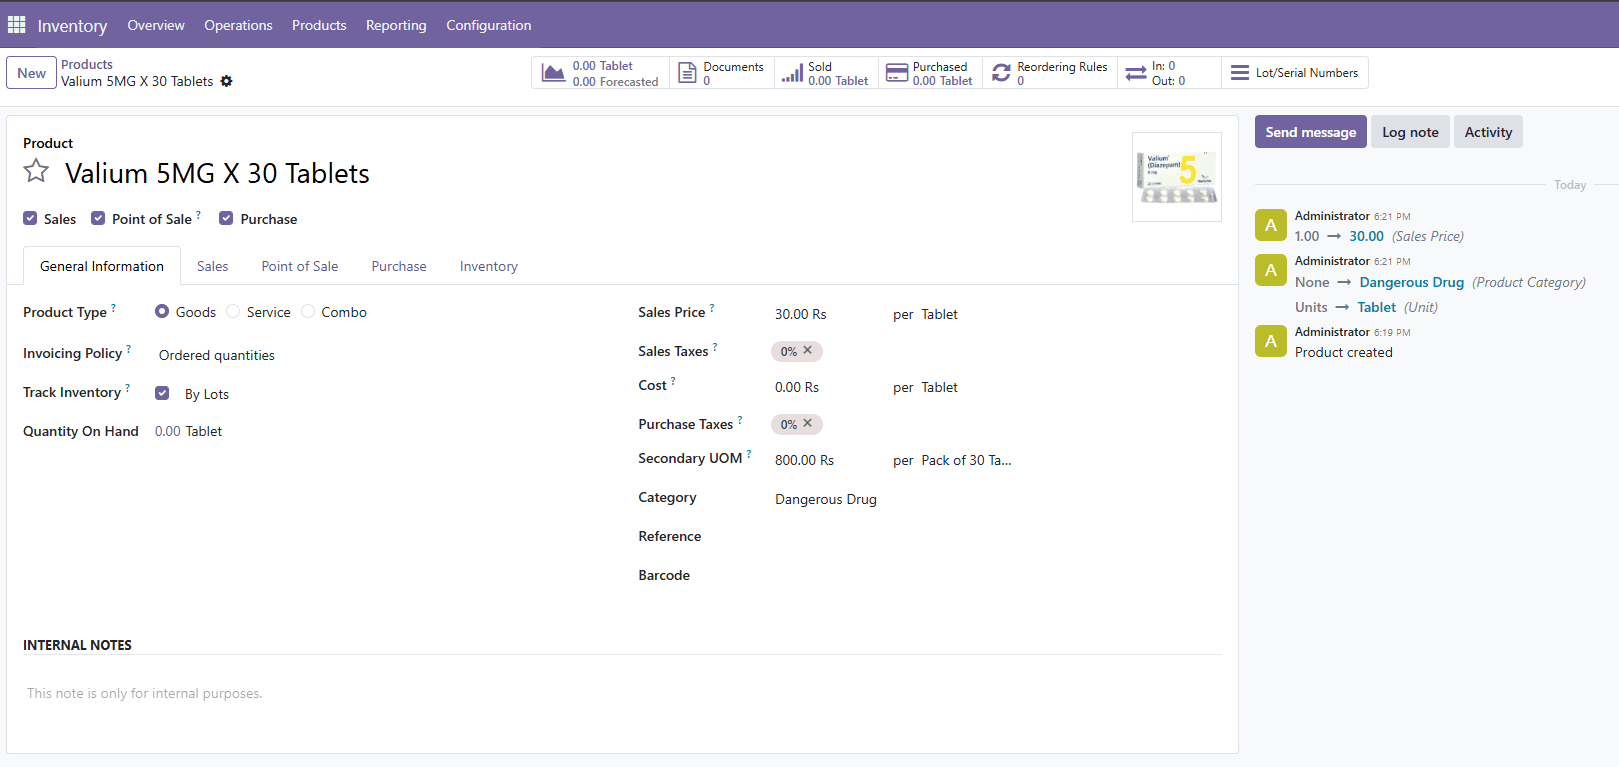
Task: Open the Reporting menu
Action: 396,25
